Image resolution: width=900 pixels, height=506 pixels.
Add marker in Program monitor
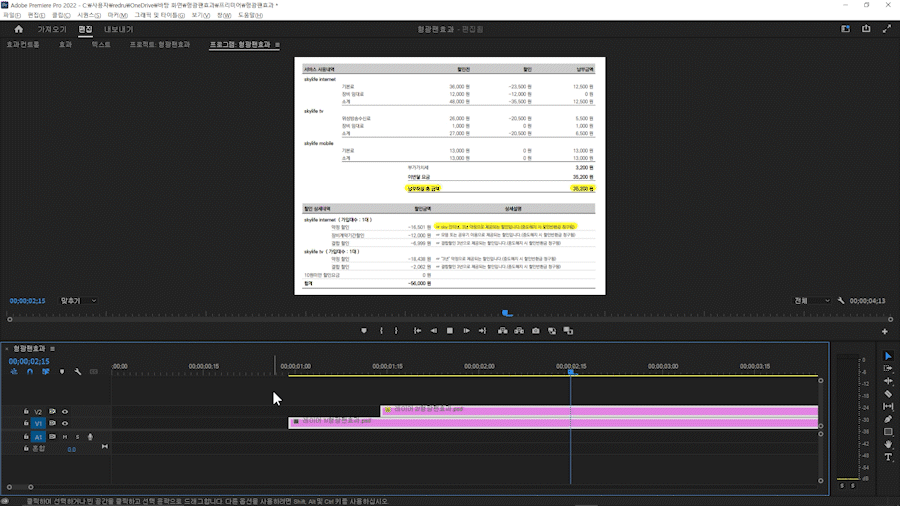[x=364, y=331]
